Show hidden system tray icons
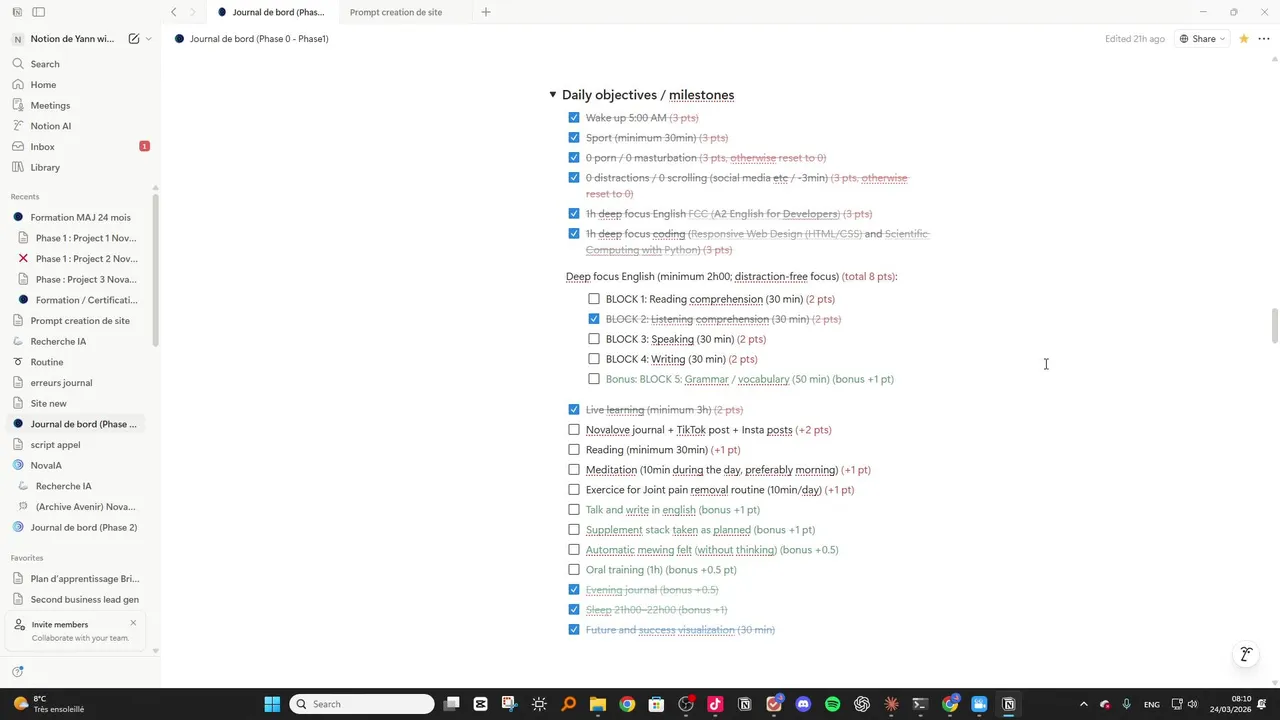 click(x=1084, y=704)
